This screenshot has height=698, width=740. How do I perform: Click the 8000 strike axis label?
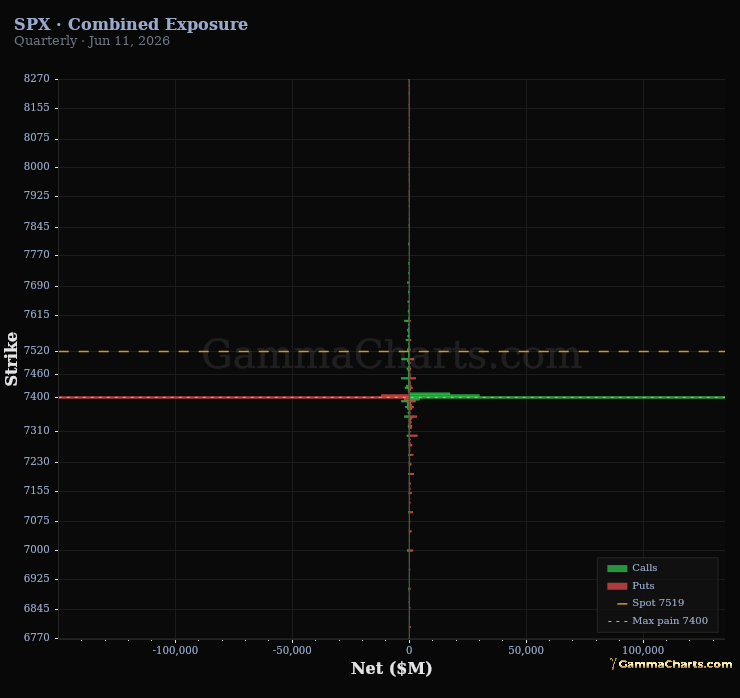[x=36, y=167]
